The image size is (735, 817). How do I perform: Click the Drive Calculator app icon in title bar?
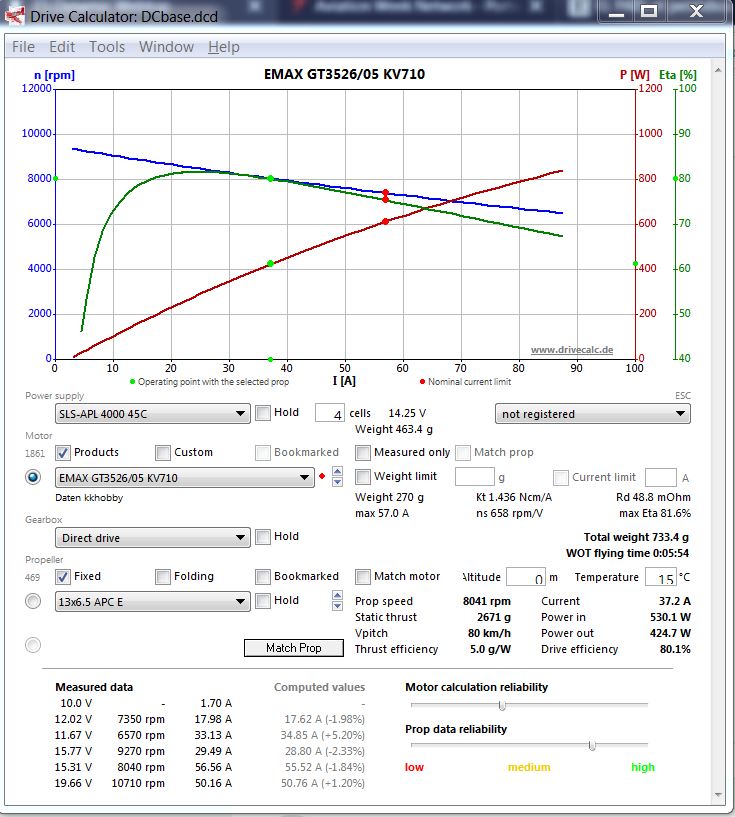pyautogui.click(x=15, y=16)
